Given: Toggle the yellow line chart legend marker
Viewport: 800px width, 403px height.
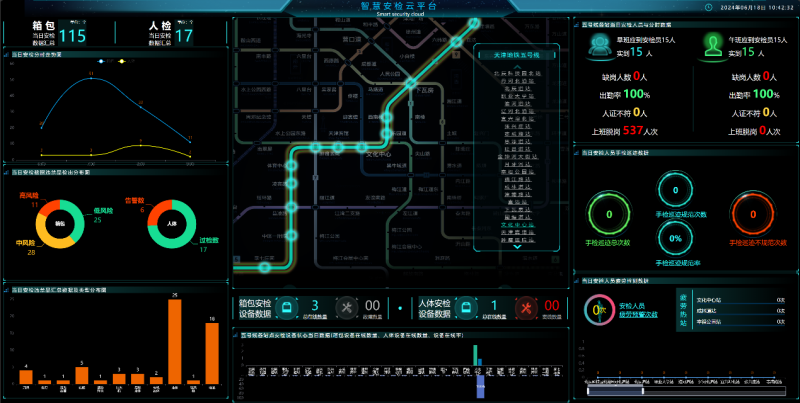Looking at the screenshot, I should click(x=122, y=61).
